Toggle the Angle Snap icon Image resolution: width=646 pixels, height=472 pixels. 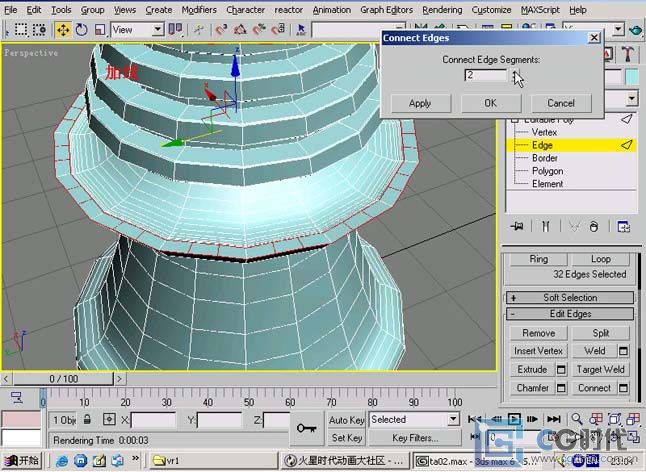pos(240,30)
